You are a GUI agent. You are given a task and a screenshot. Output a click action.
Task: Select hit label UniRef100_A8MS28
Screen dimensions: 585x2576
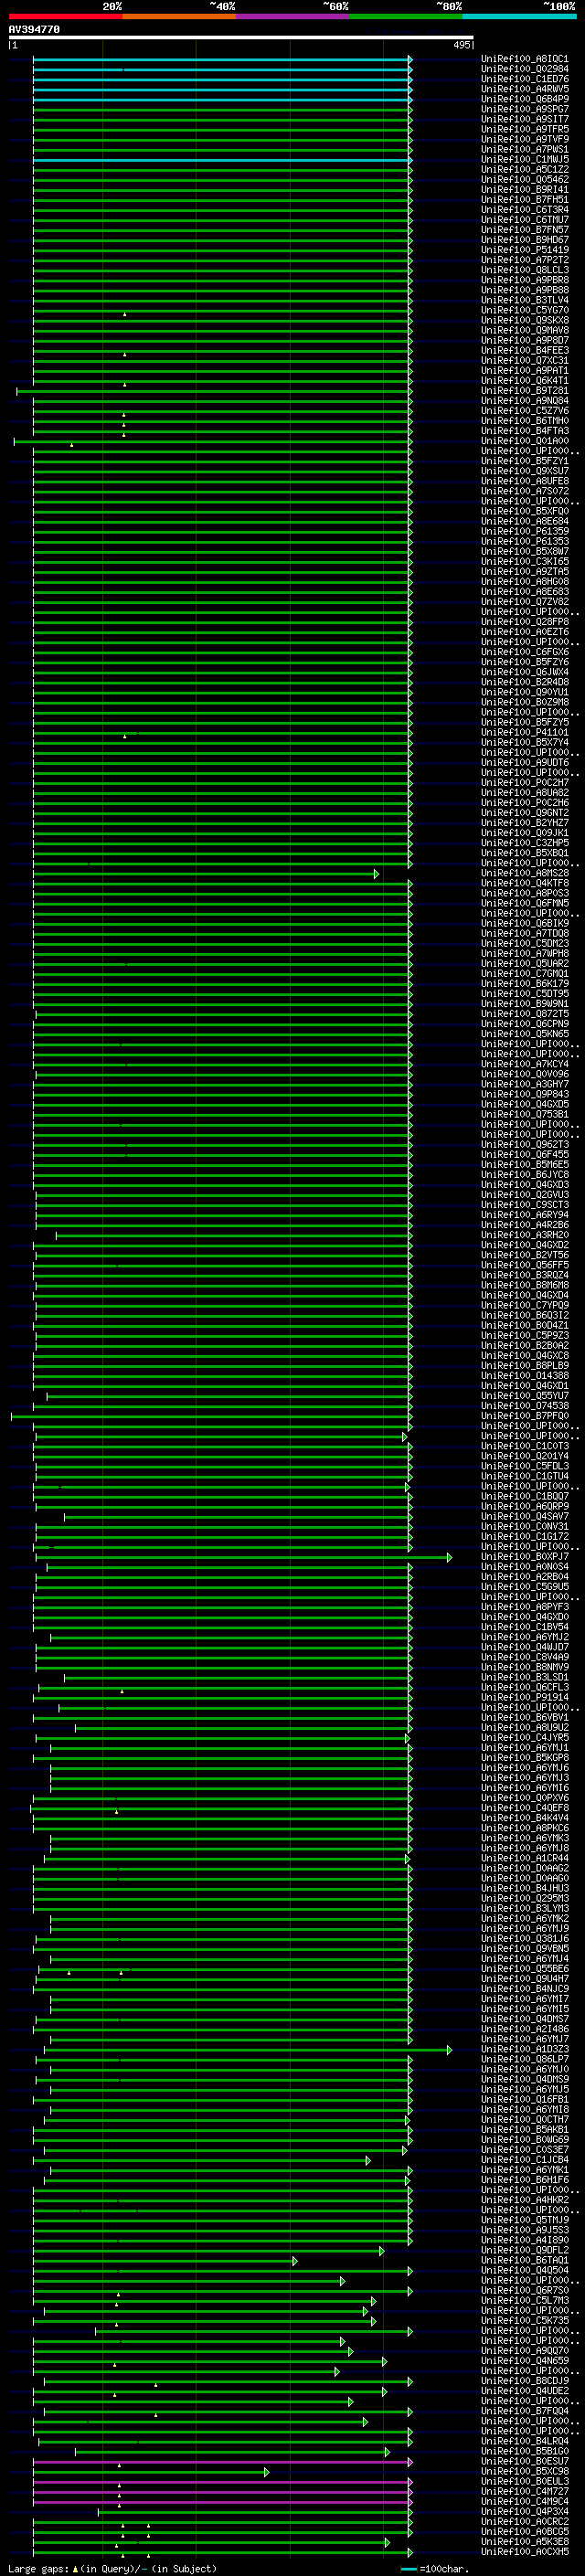(x=525, y=874)
